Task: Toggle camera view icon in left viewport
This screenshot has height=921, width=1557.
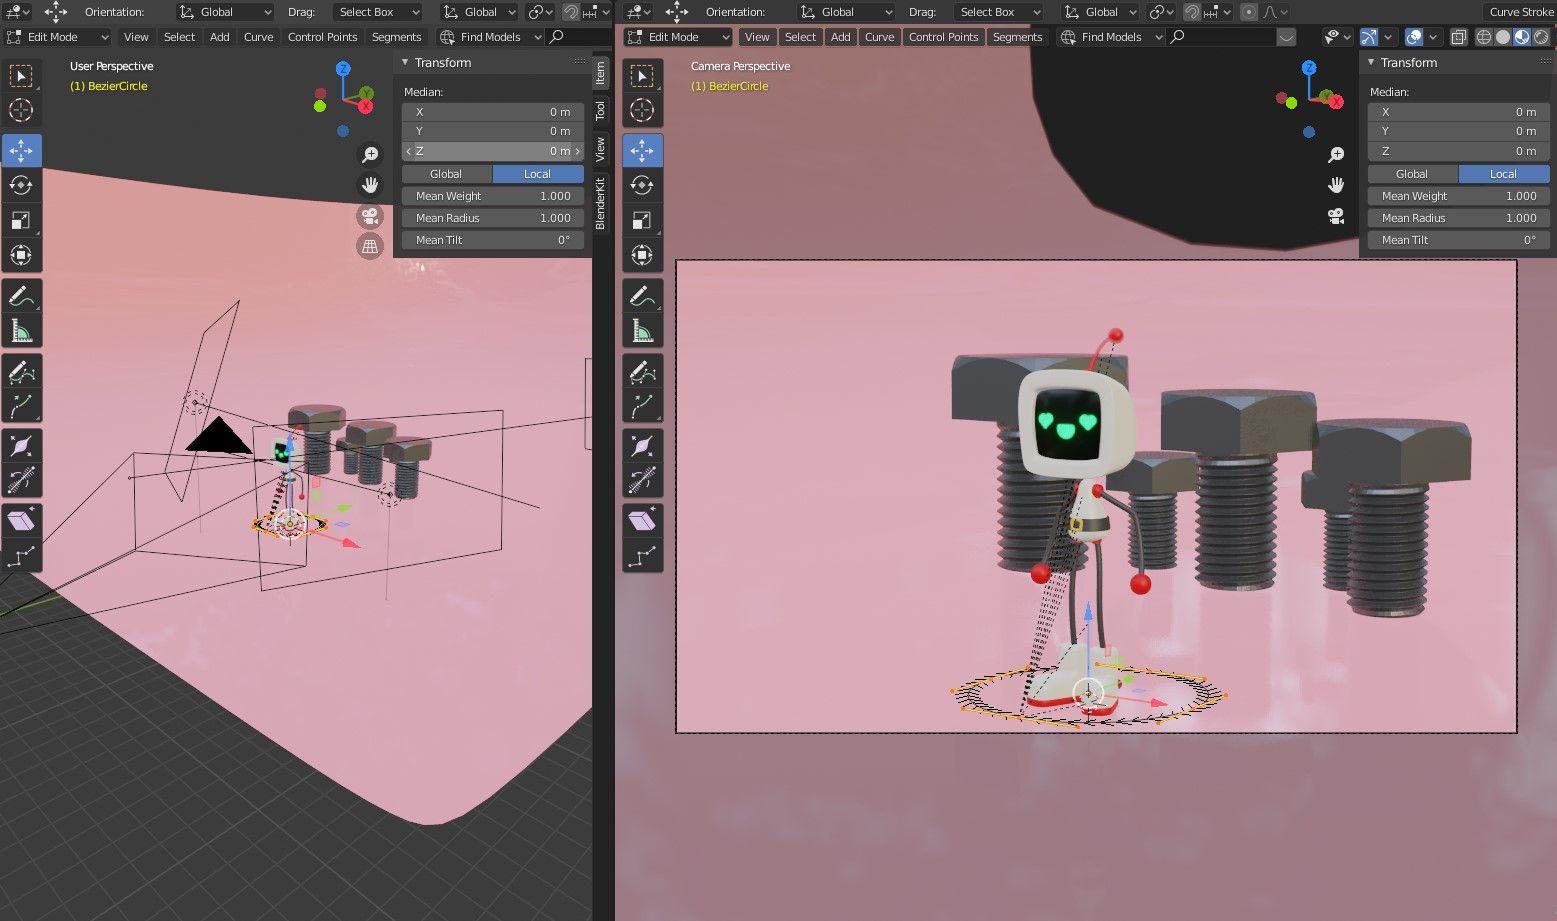Action: pos(370,216)
